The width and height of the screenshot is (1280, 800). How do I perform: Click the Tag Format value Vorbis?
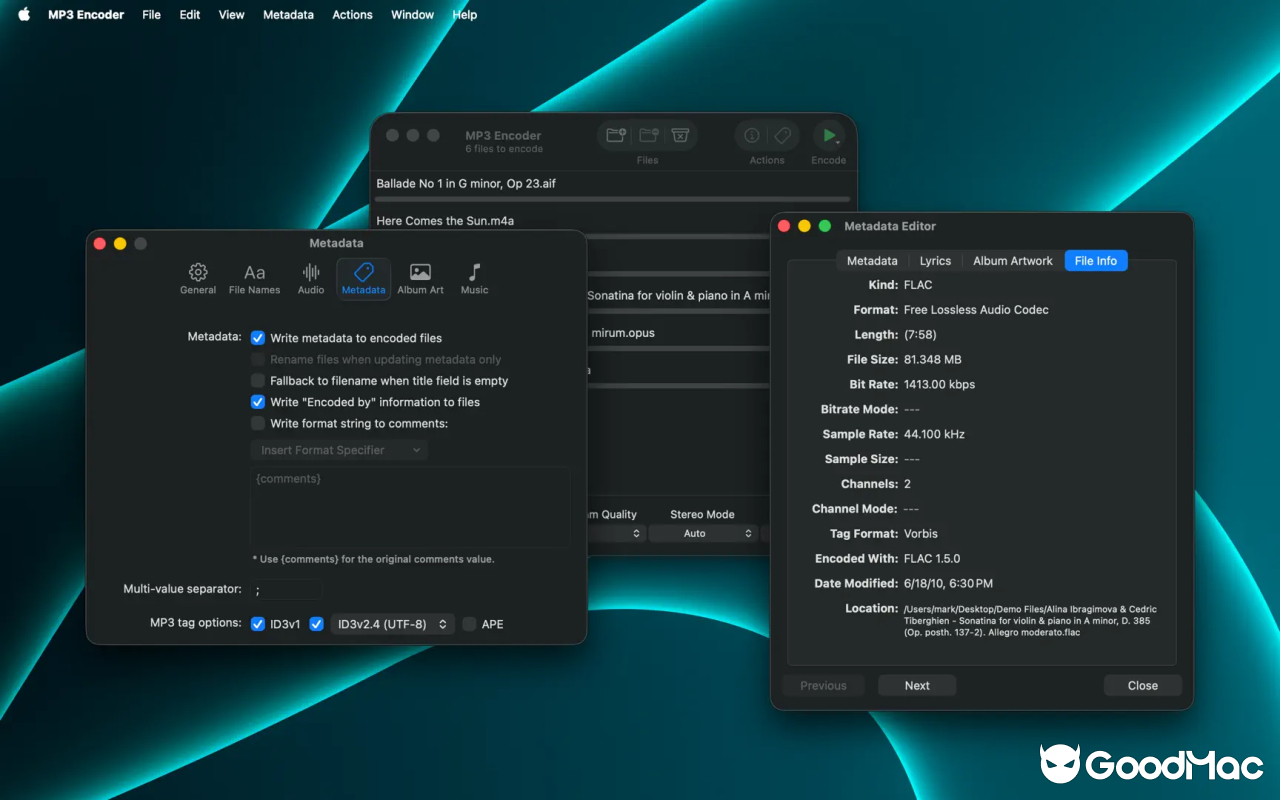click(x=920, y=534)
